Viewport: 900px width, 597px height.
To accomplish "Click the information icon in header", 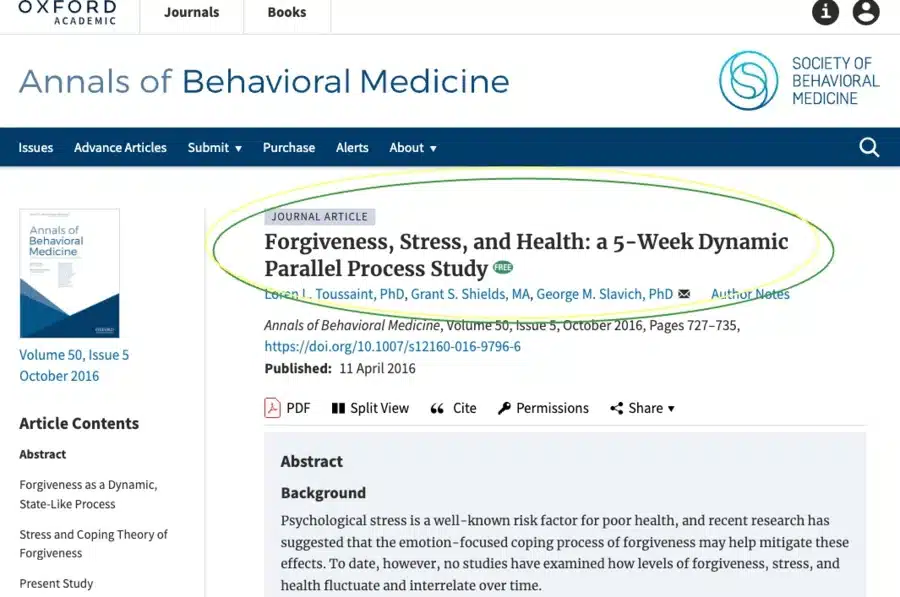I will click(x=825, y=12).
